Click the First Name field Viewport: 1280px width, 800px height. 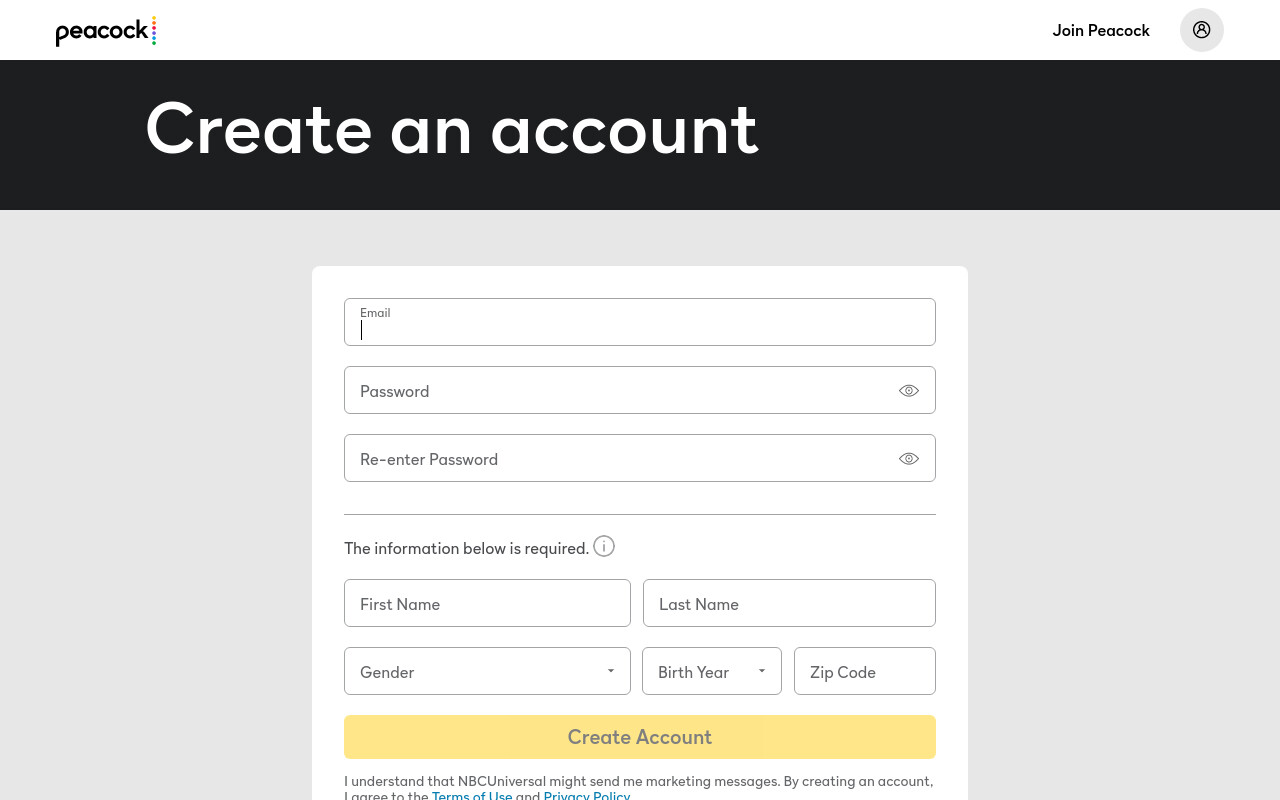[x=487, y=603]
